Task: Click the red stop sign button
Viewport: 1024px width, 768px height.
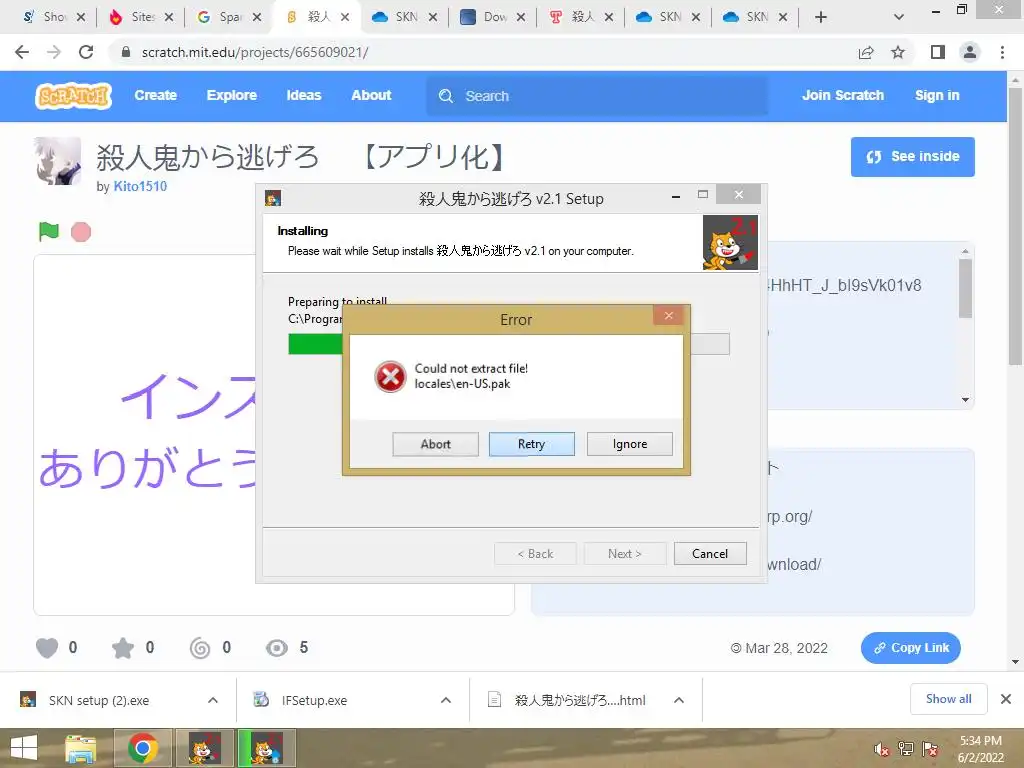Action: coord(81,232)
